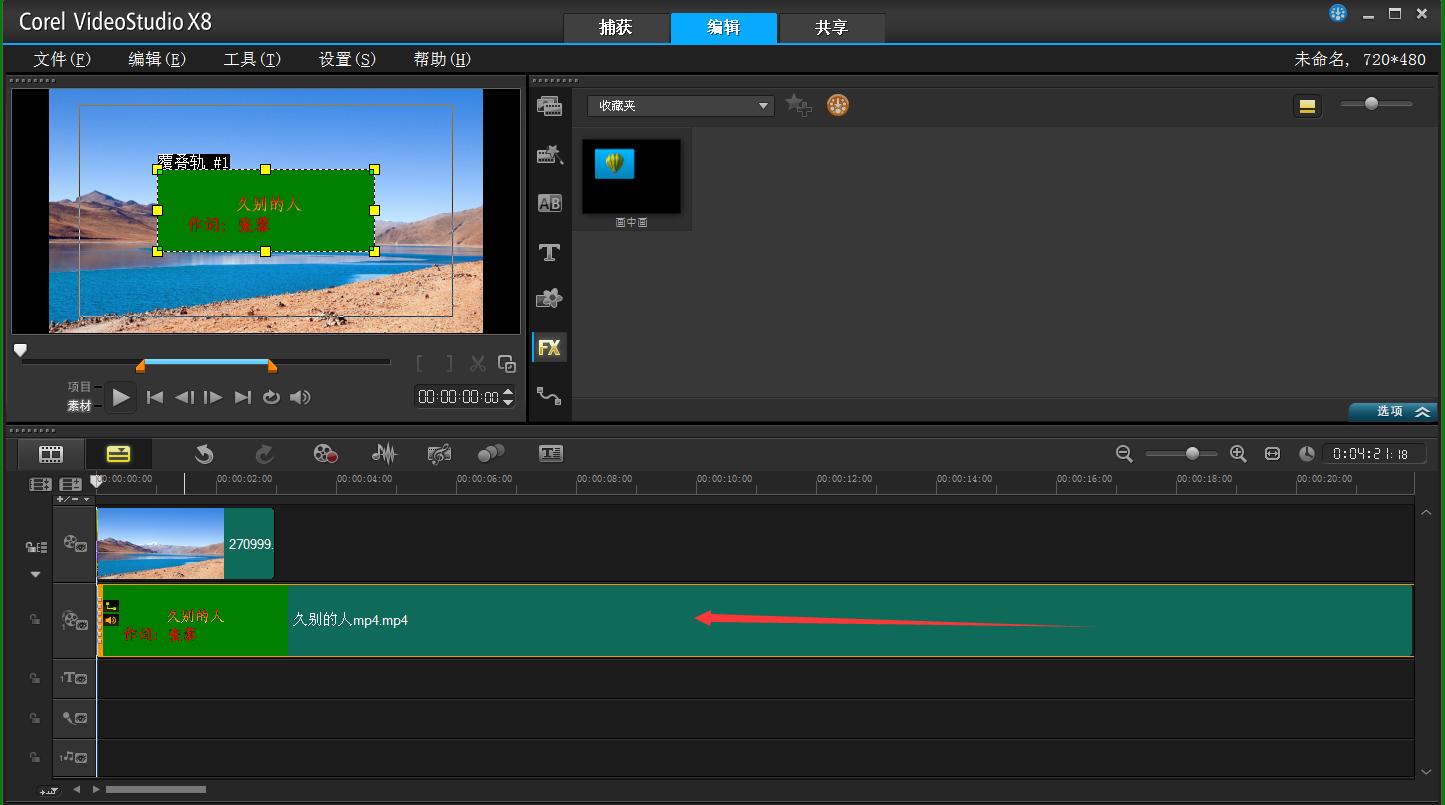The image size is (1445, 805).
Task: Zoom out the timeline with magnifier minus
Action: click(1124, 454)
